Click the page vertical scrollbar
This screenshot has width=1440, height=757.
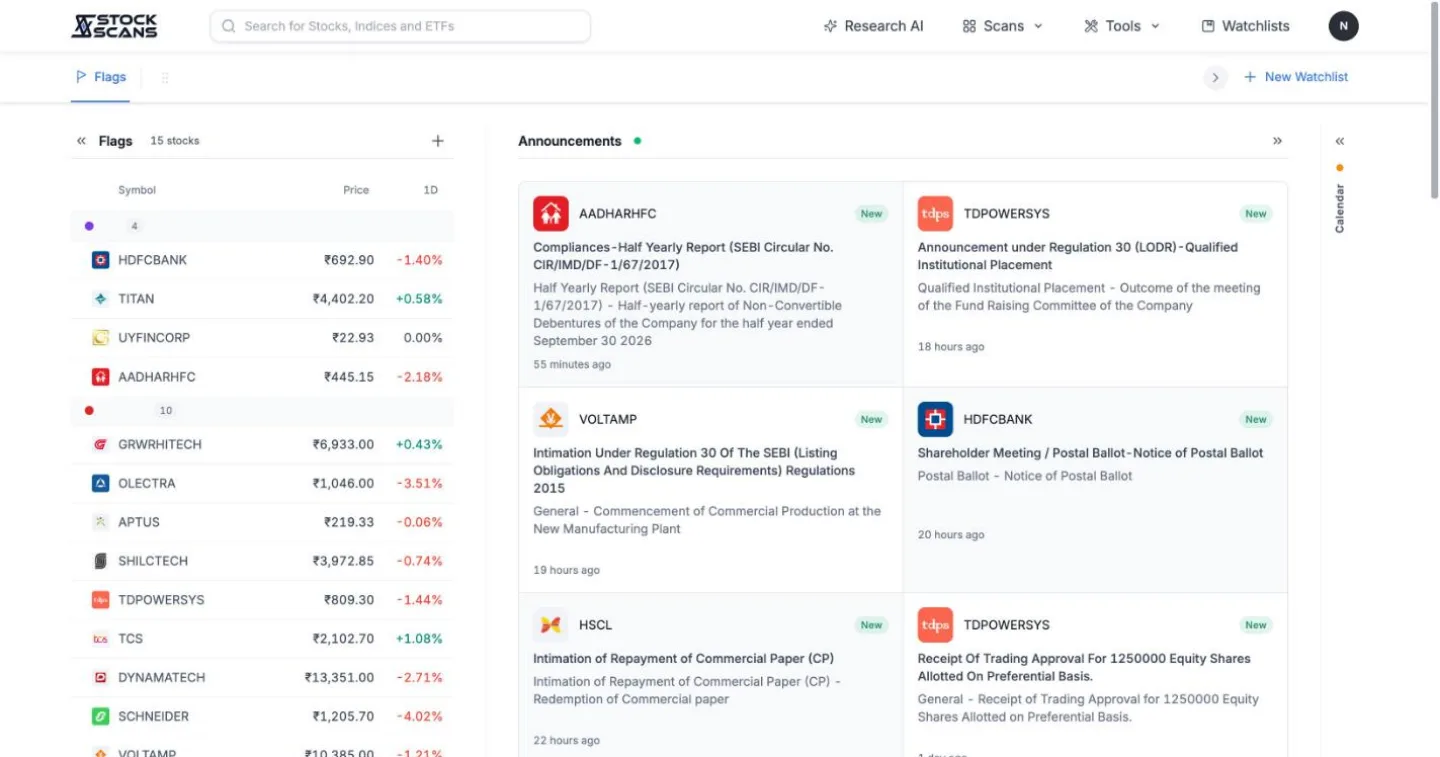coord(1434,100)
